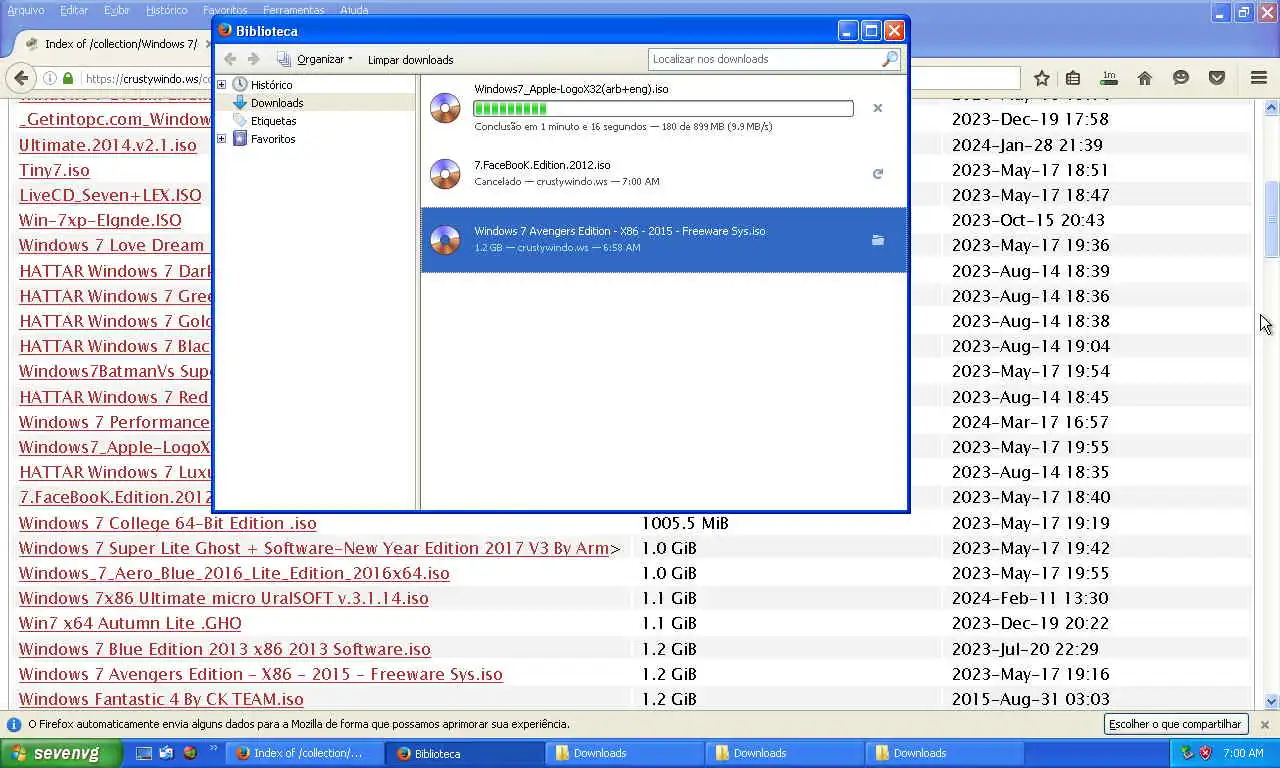Open Windows 7x86 Ultimate micro UralSOFT link
Screen dimensions: 1280x768
click(x=224, y=598)
